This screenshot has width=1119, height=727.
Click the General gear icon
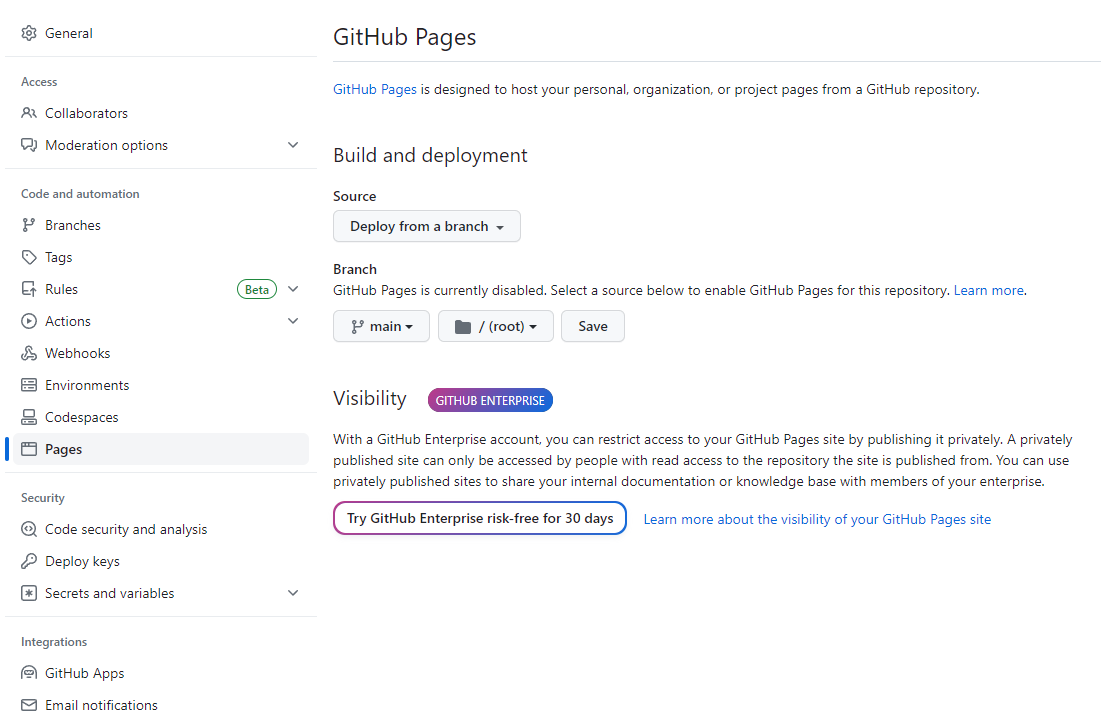click(x=29, y=33)
